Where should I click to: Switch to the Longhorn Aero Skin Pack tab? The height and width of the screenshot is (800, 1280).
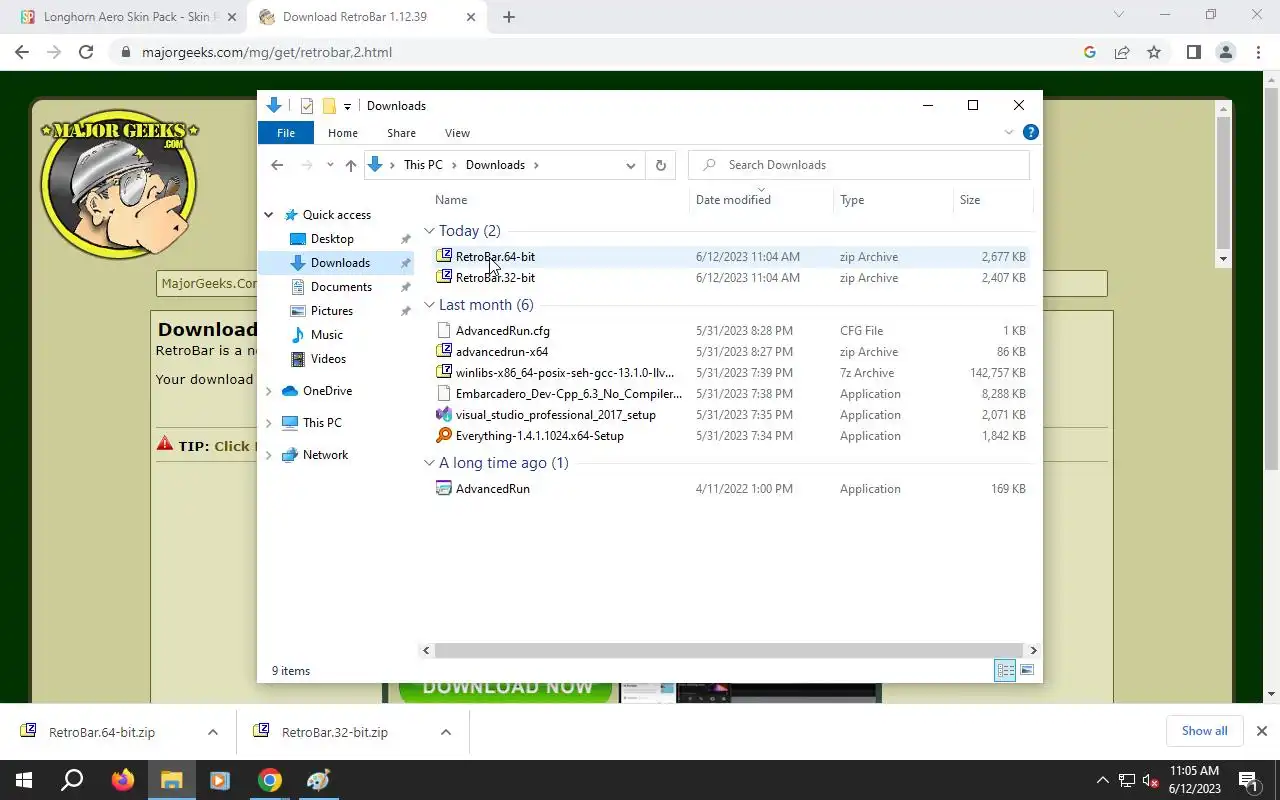(x=132, y=17)
